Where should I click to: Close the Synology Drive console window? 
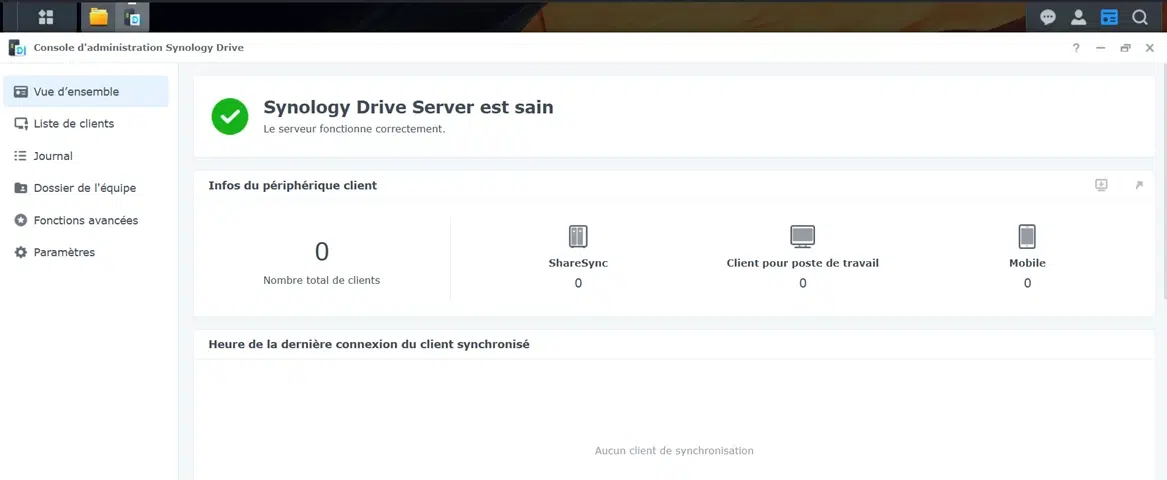(1150, 48)
